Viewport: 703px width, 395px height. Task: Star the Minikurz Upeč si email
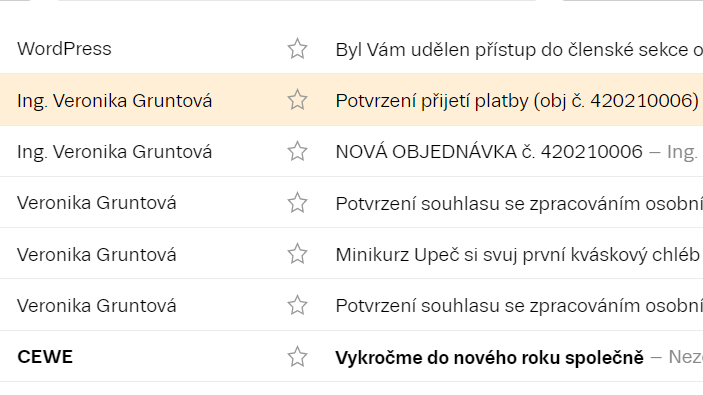(x=297, y=254)
